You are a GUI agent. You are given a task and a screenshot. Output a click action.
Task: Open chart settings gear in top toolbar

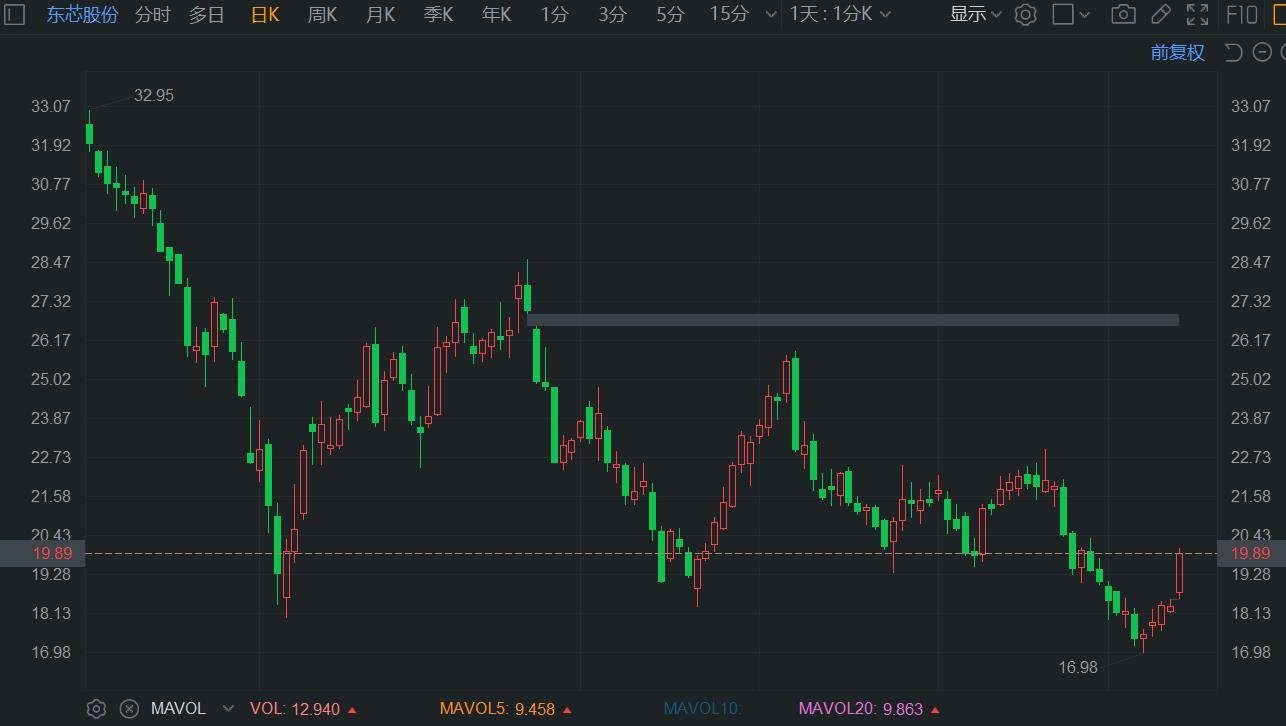point(1025,14)
